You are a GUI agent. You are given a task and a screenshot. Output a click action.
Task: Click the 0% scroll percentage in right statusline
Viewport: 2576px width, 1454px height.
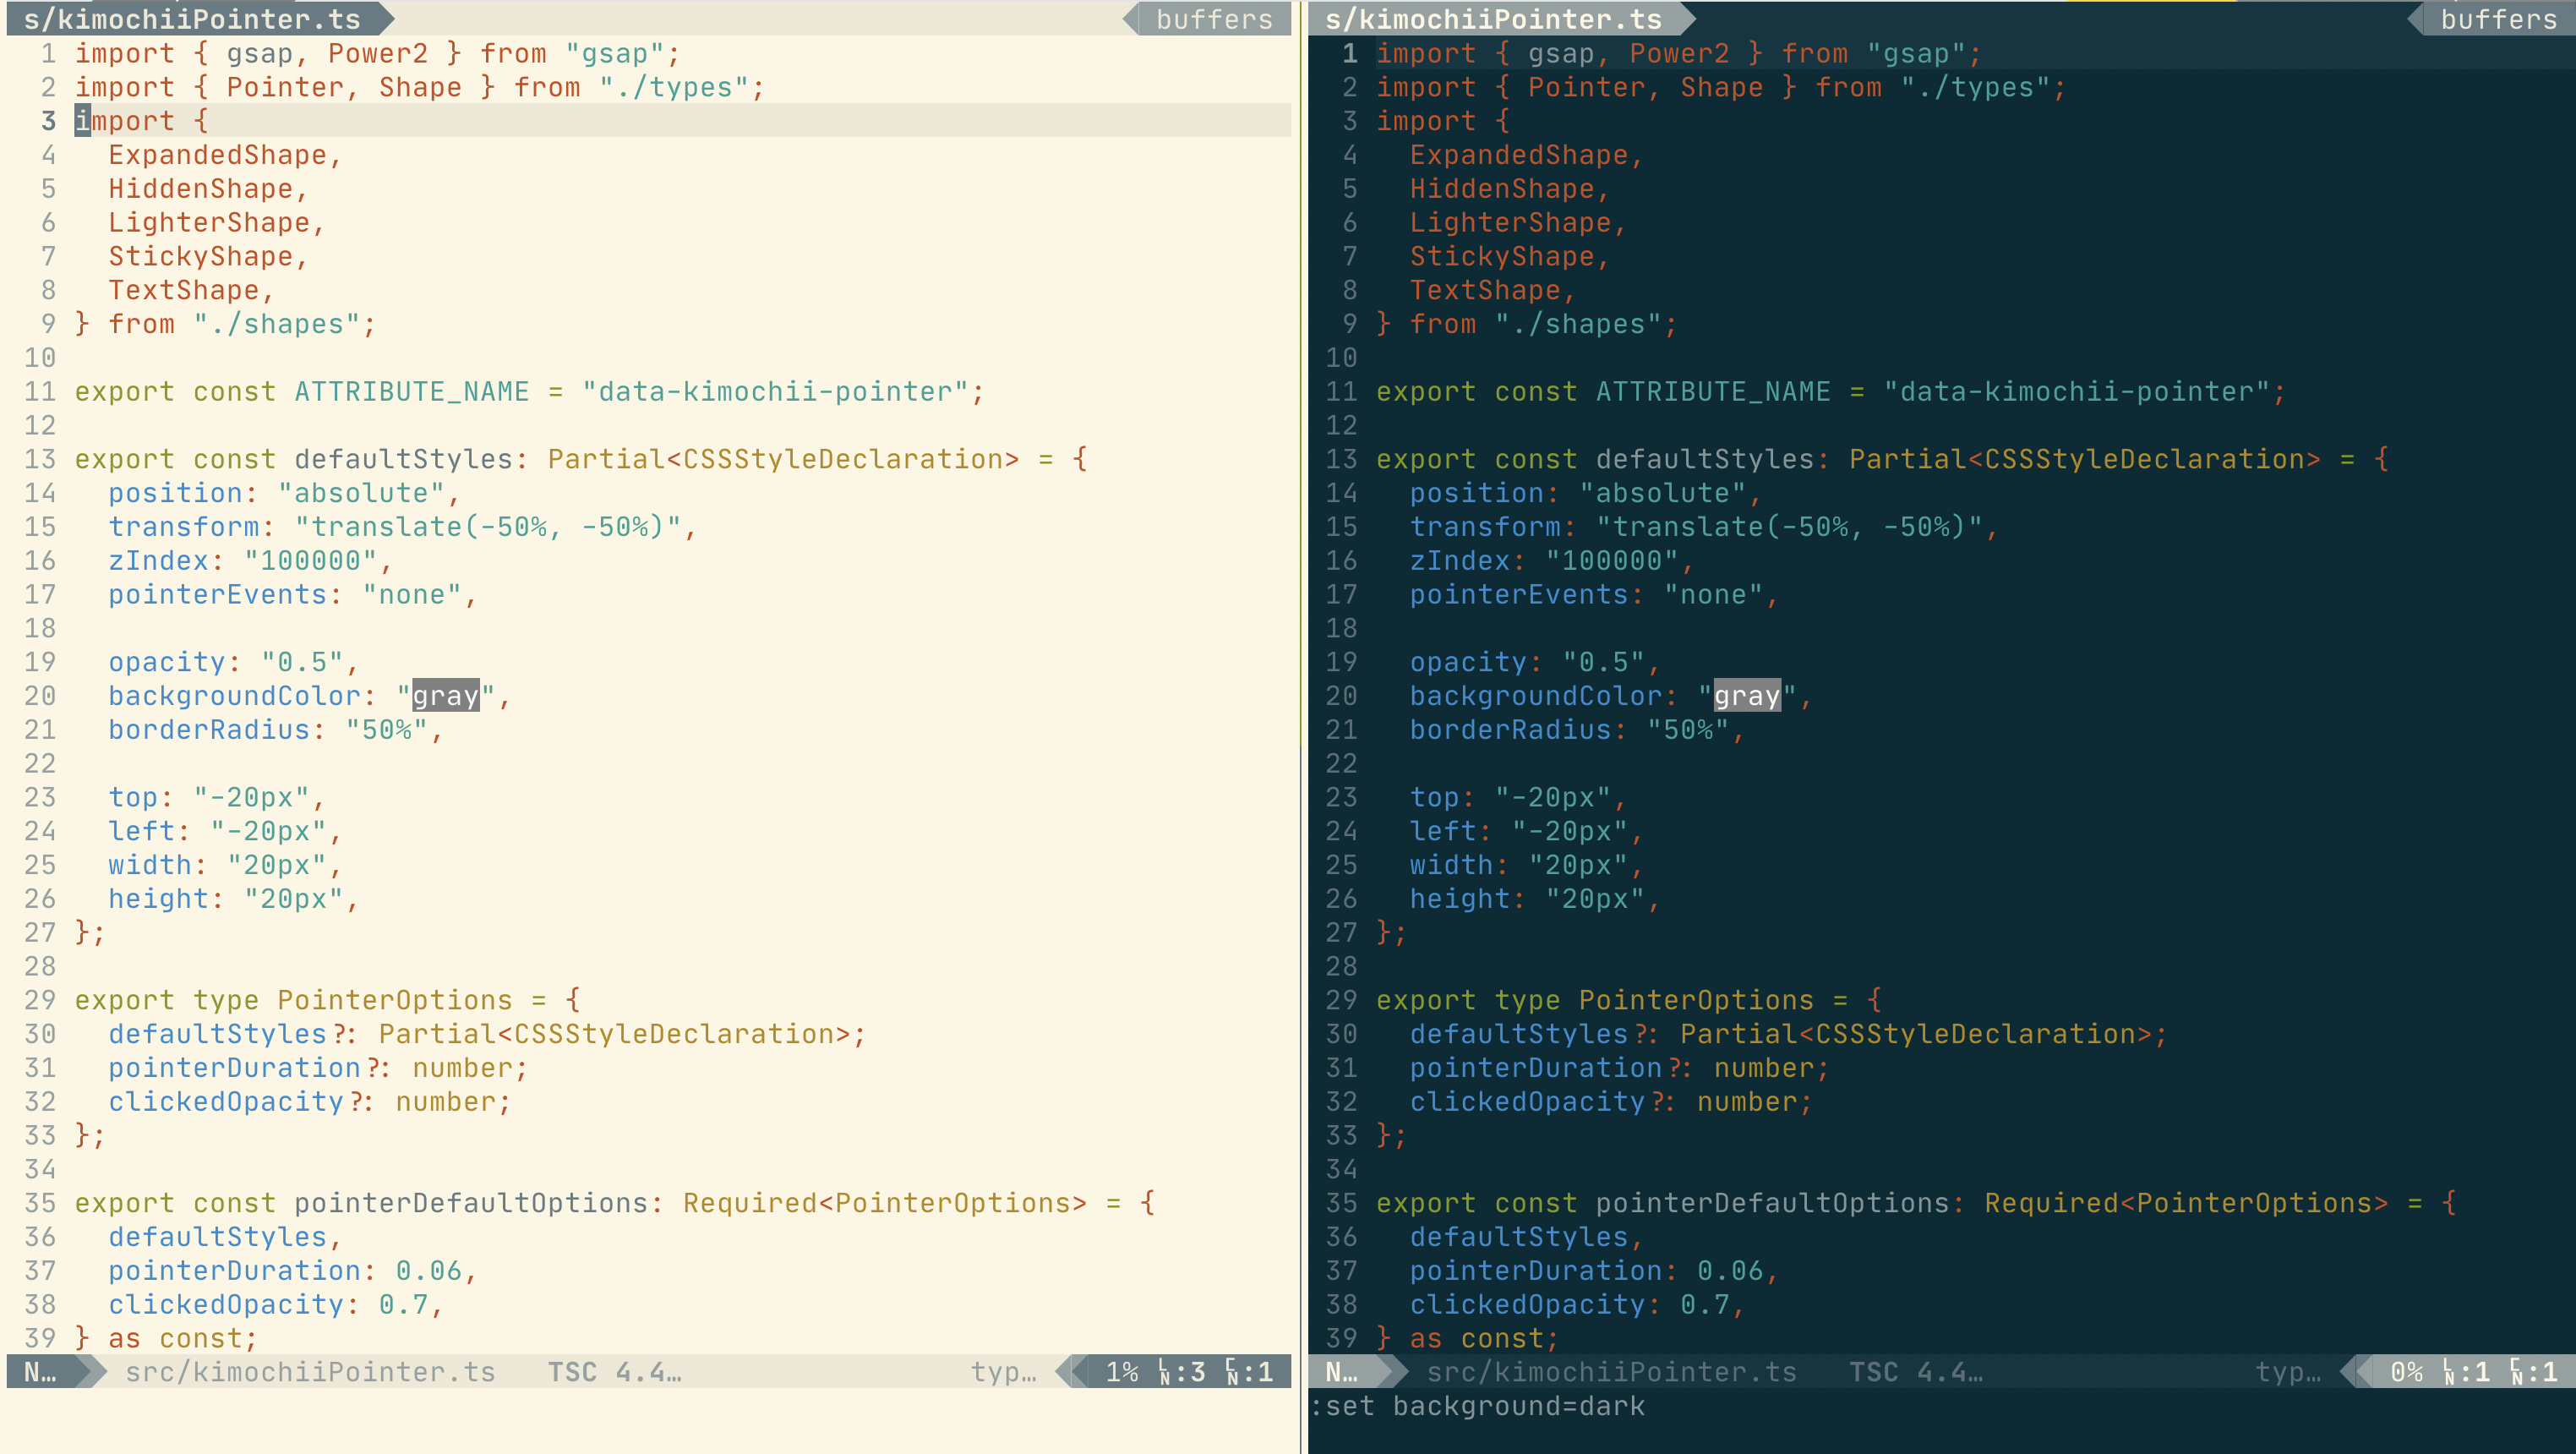(2406, 1372)
